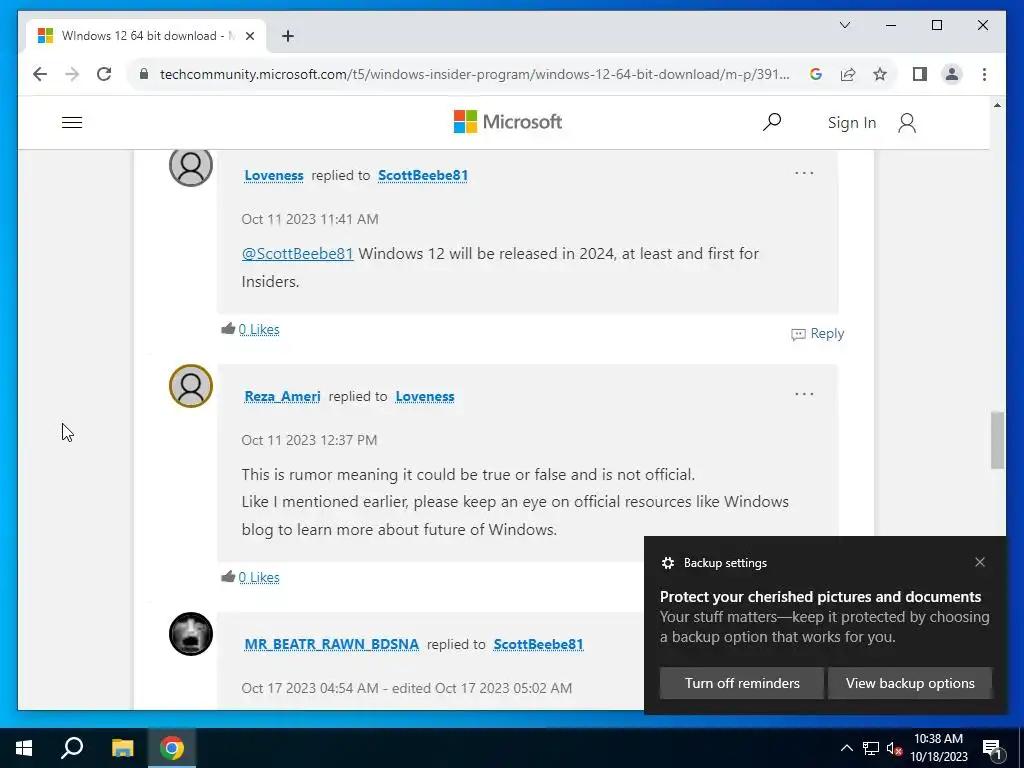1024x768 pixels.
Task: Reload the current page
Action: click(x=104, y=74)
